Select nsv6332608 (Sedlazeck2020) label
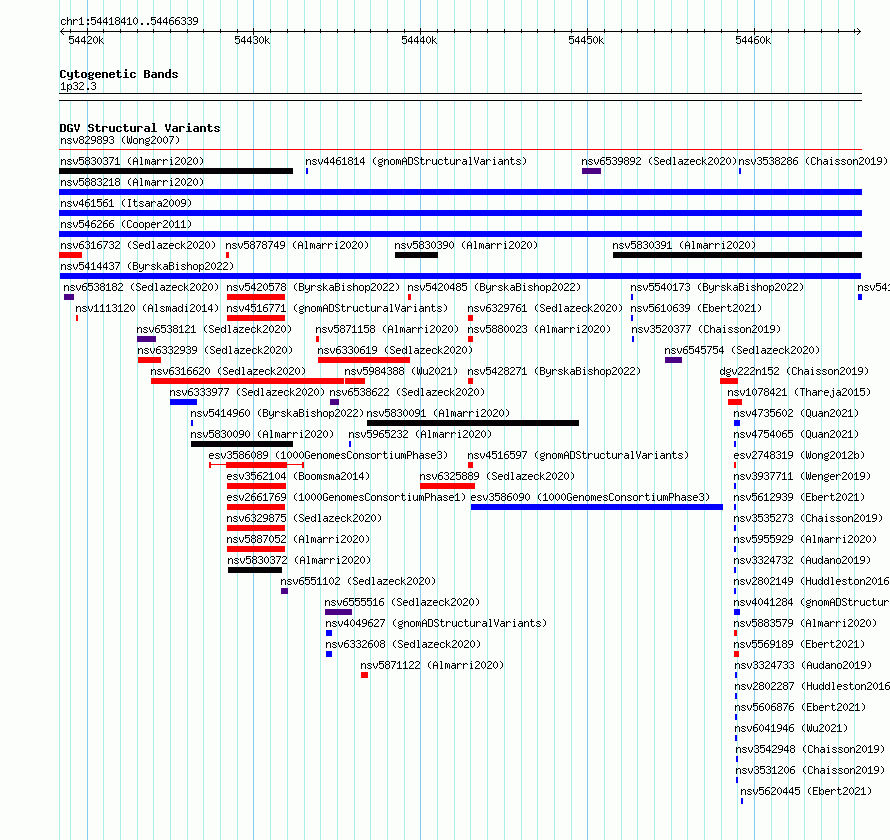The image size is (890, 840). coord(403,644)
